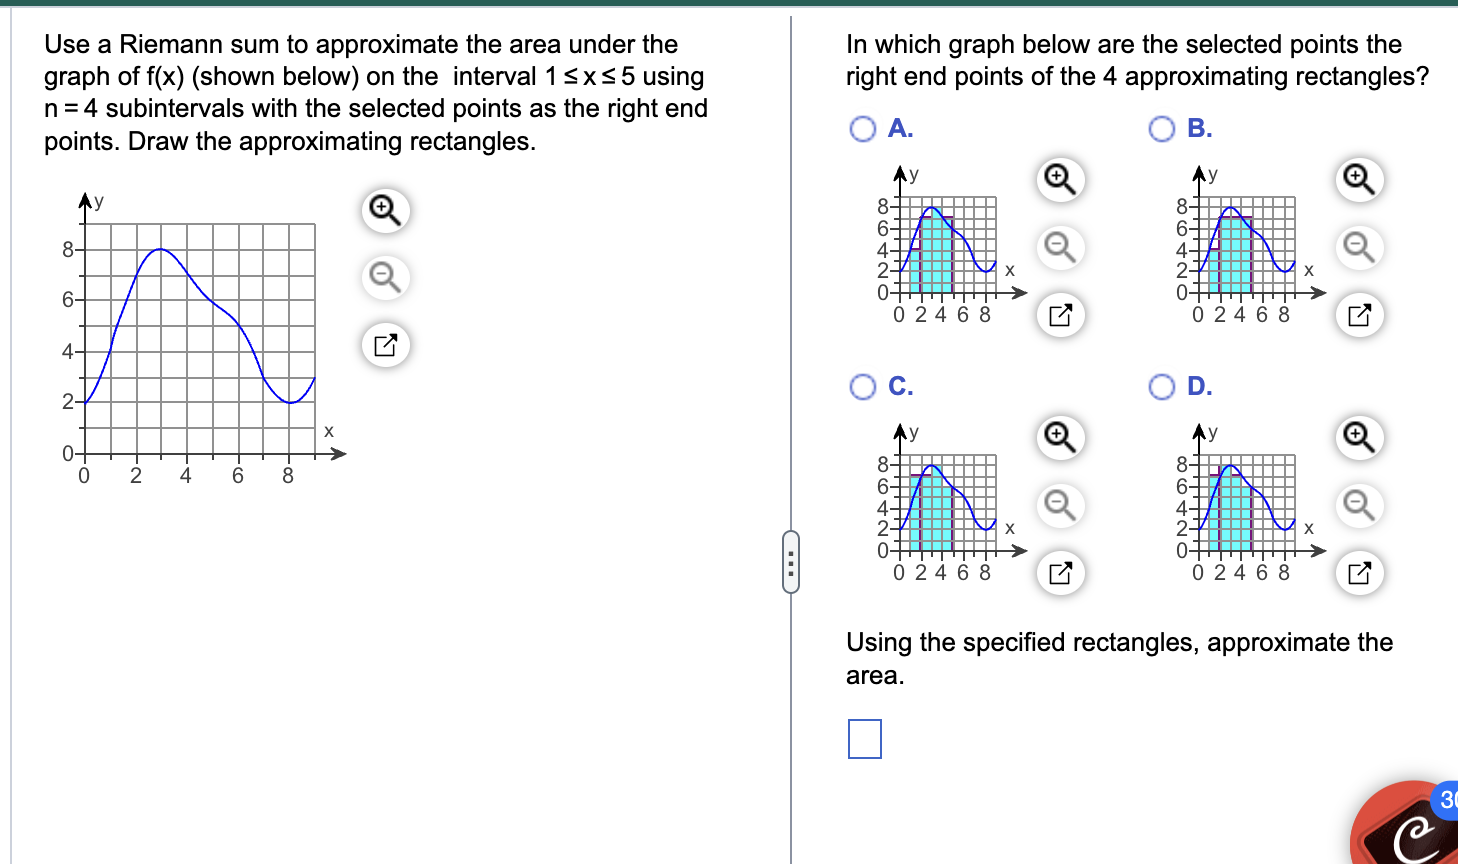Zoom out on graph C
Viewport: 1458px width, 864px height.
pos(1060,506)
